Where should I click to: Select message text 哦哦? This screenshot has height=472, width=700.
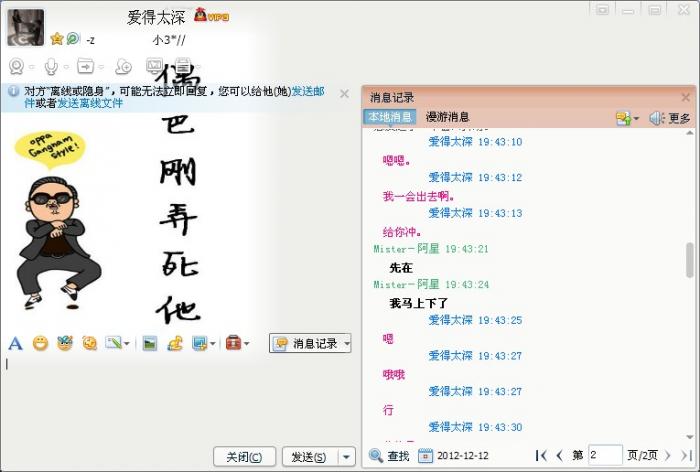tap(394, 374)
